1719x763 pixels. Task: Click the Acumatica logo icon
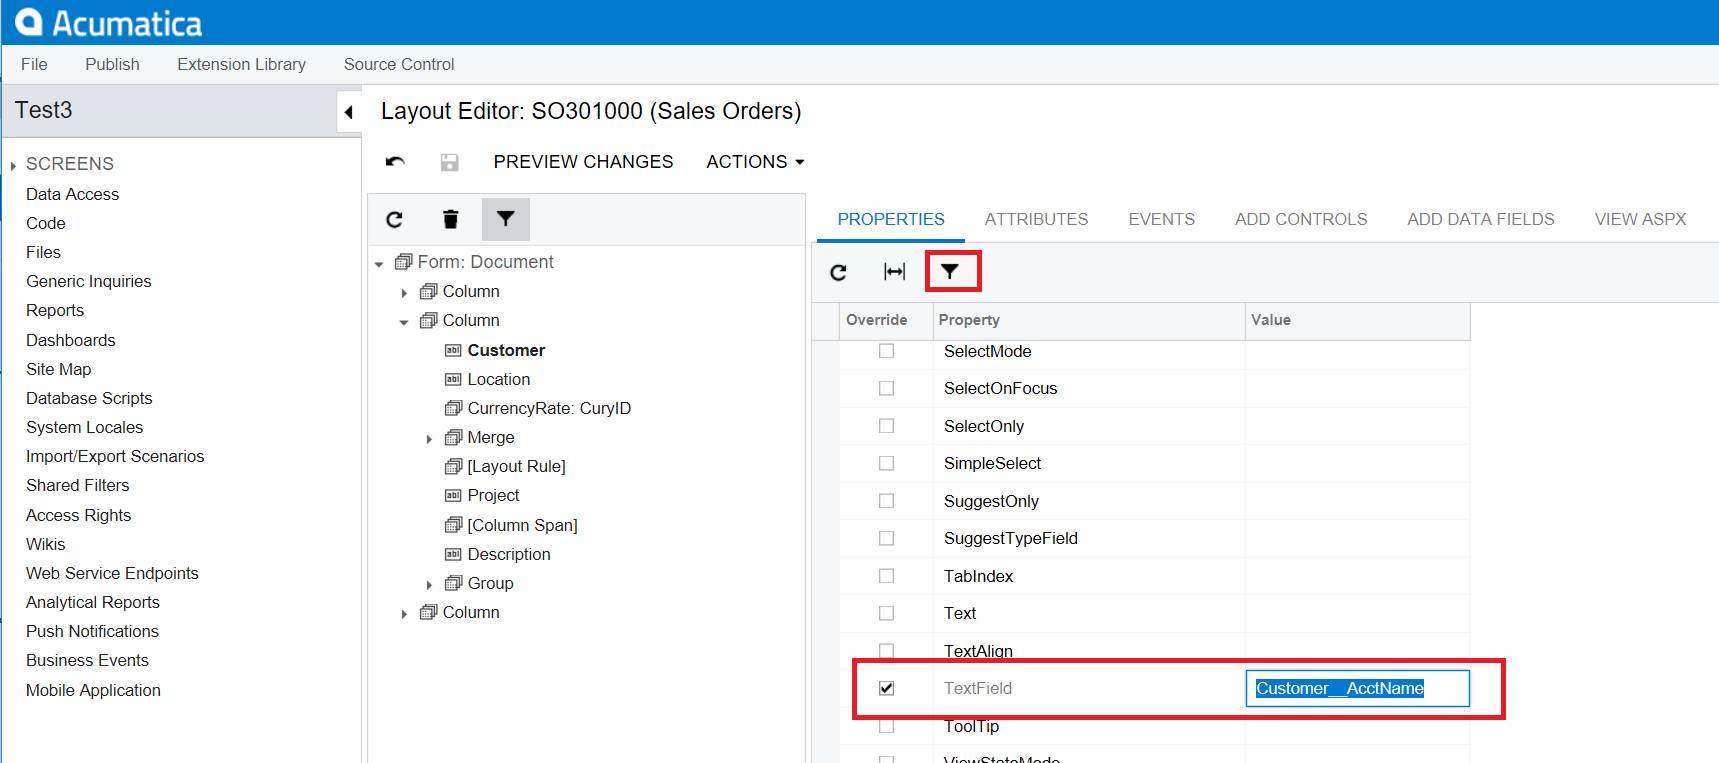click(29, 22)
